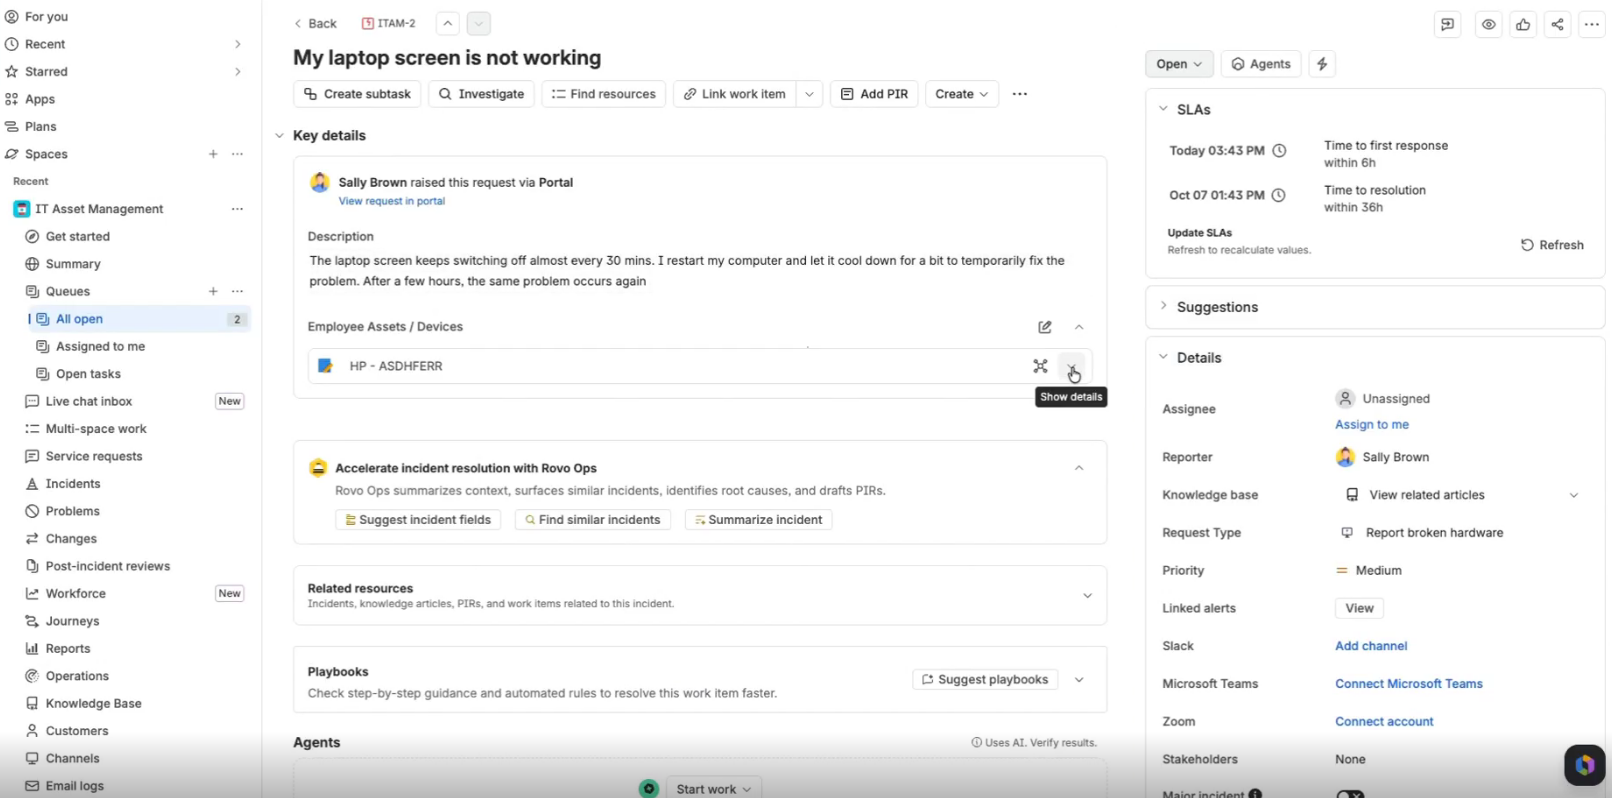Open the Open status dropdown
Image resolution: width=1612 pixels, height=798 pixels.
(x=1179, y=64)
